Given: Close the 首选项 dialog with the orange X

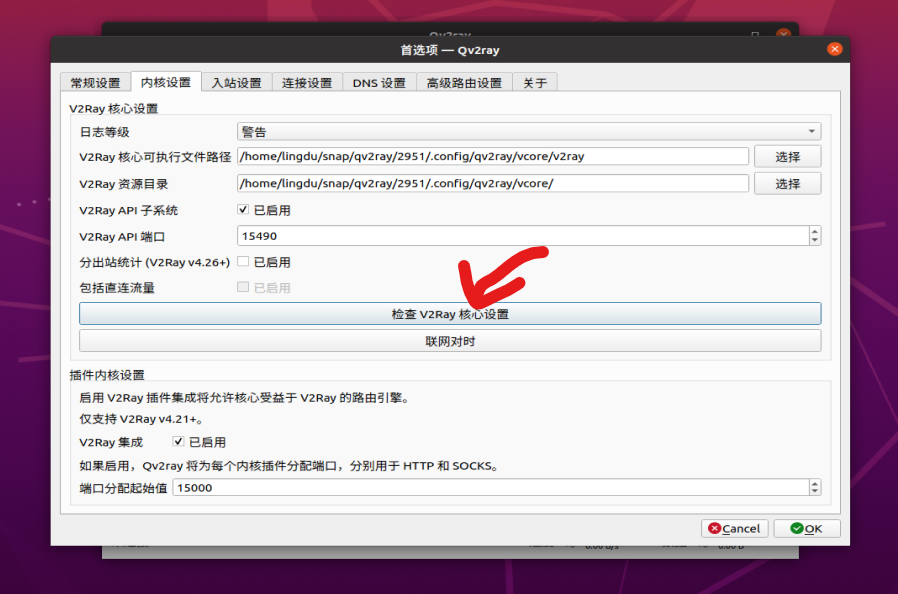Looking at the screenshot, I should click(834, 49).
